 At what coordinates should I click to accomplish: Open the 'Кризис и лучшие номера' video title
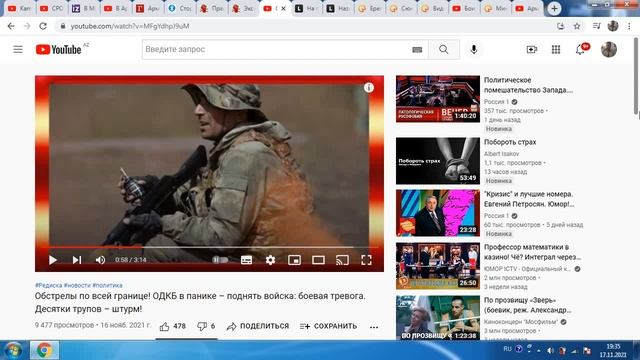[529, 199]
